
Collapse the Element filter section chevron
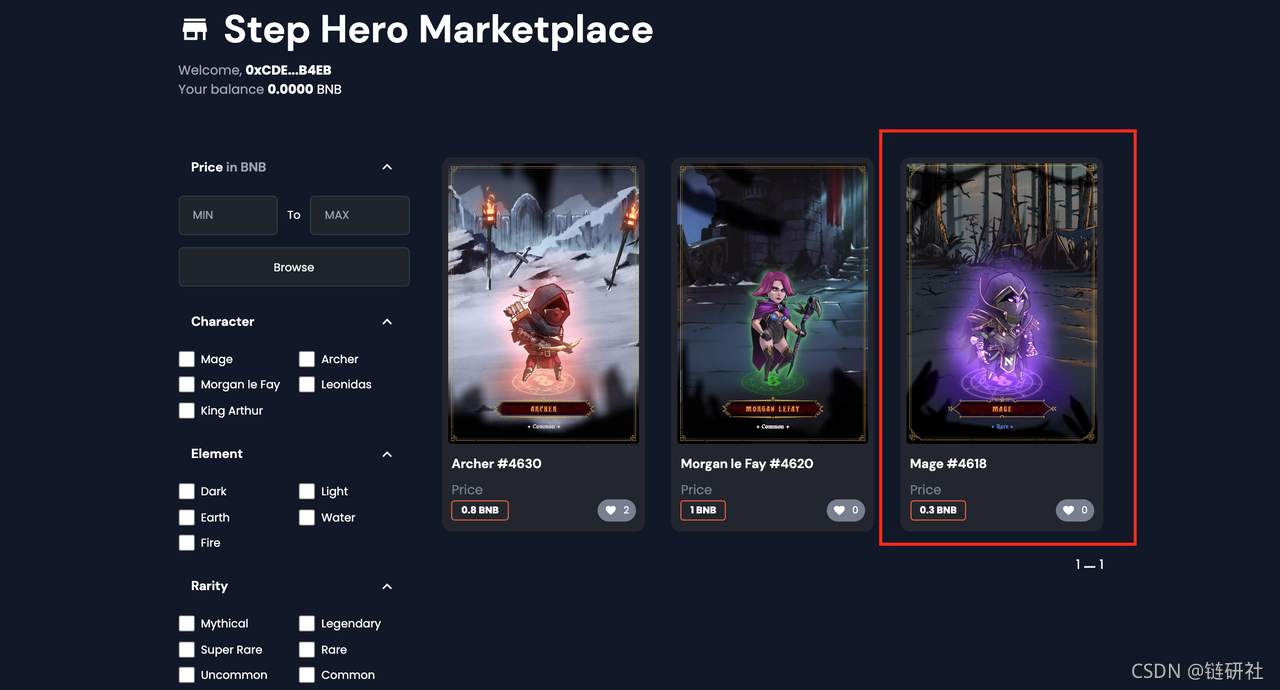(x=387, y=454)
